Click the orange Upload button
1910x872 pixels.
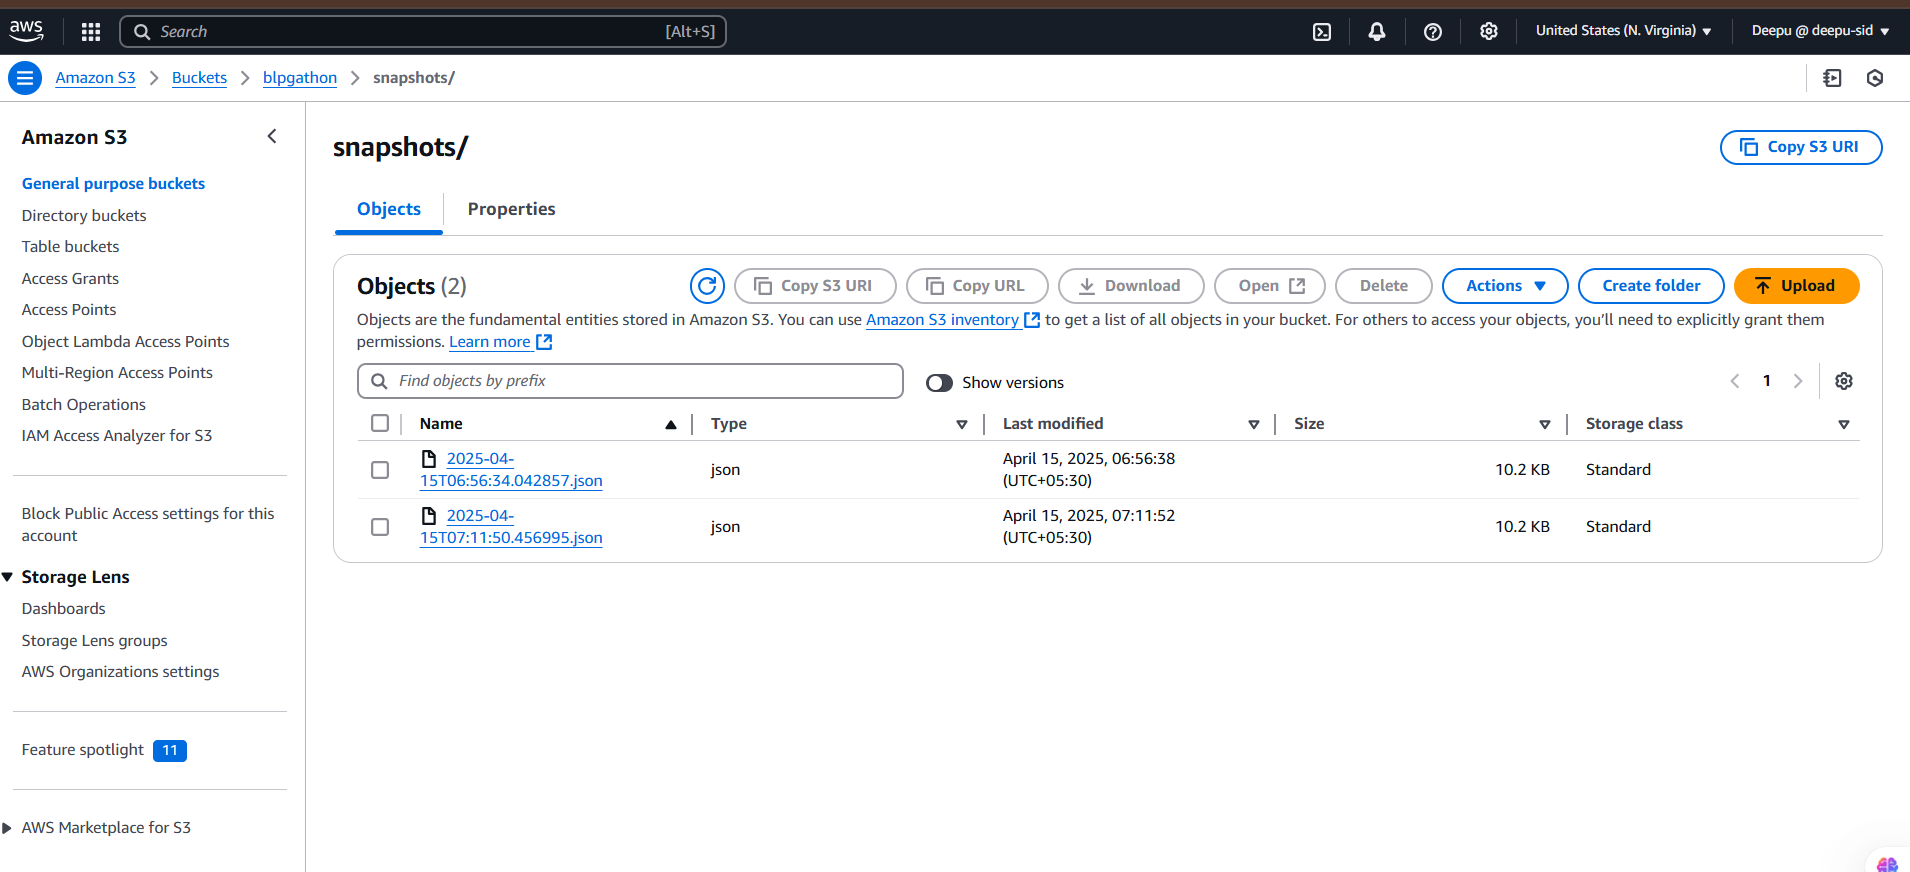pos(1796,286)
